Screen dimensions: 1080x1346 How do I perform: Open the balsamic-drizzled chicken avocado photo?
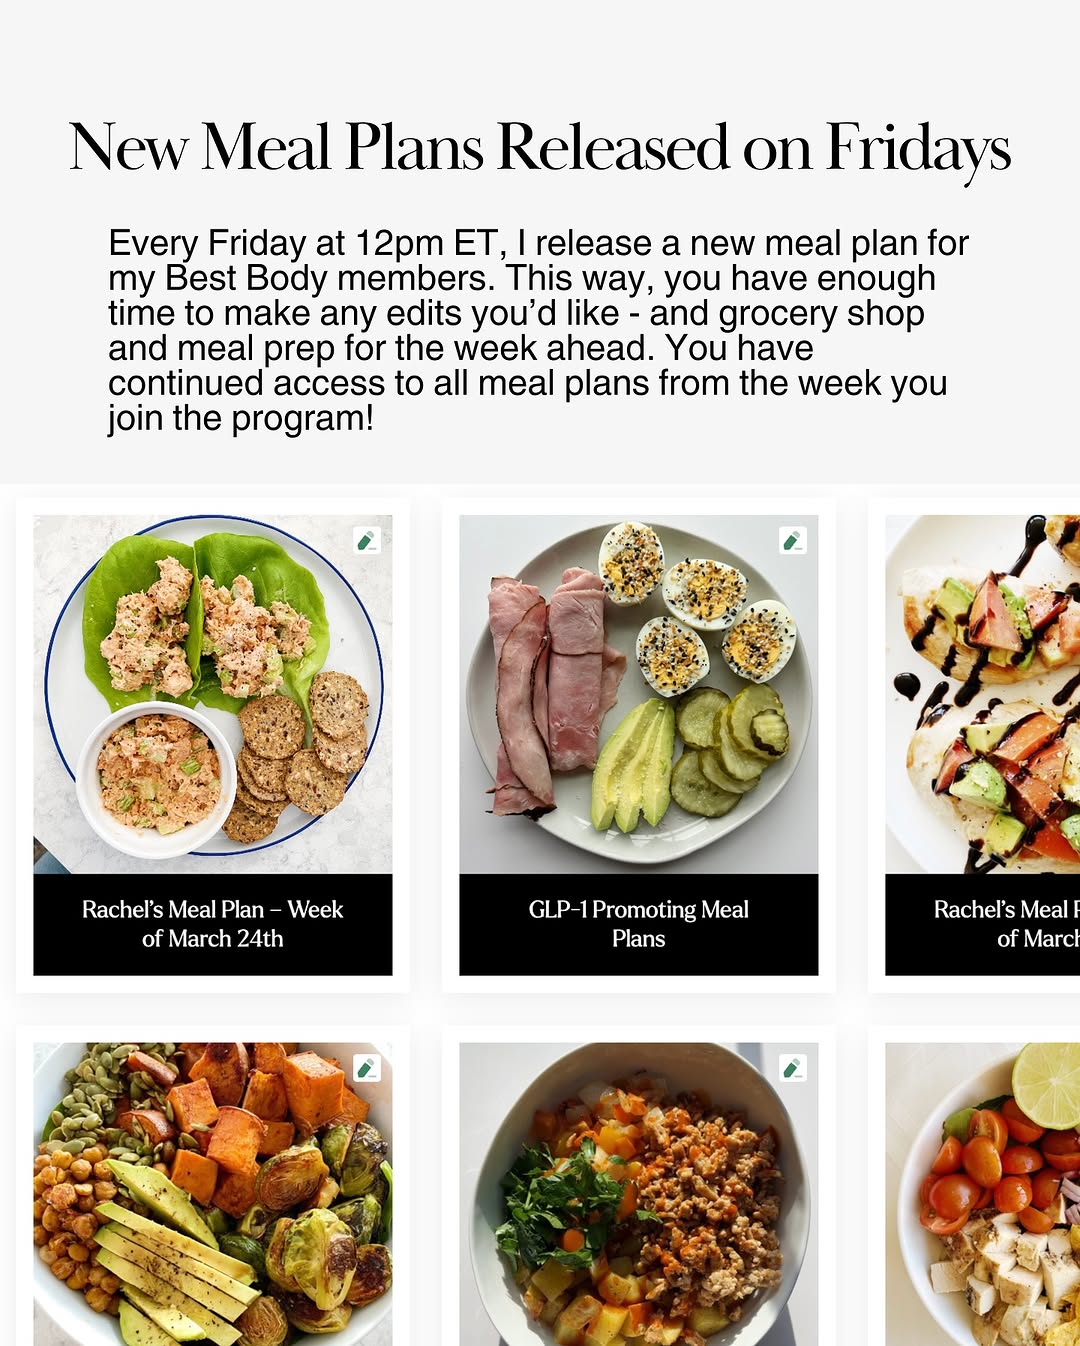983,694
